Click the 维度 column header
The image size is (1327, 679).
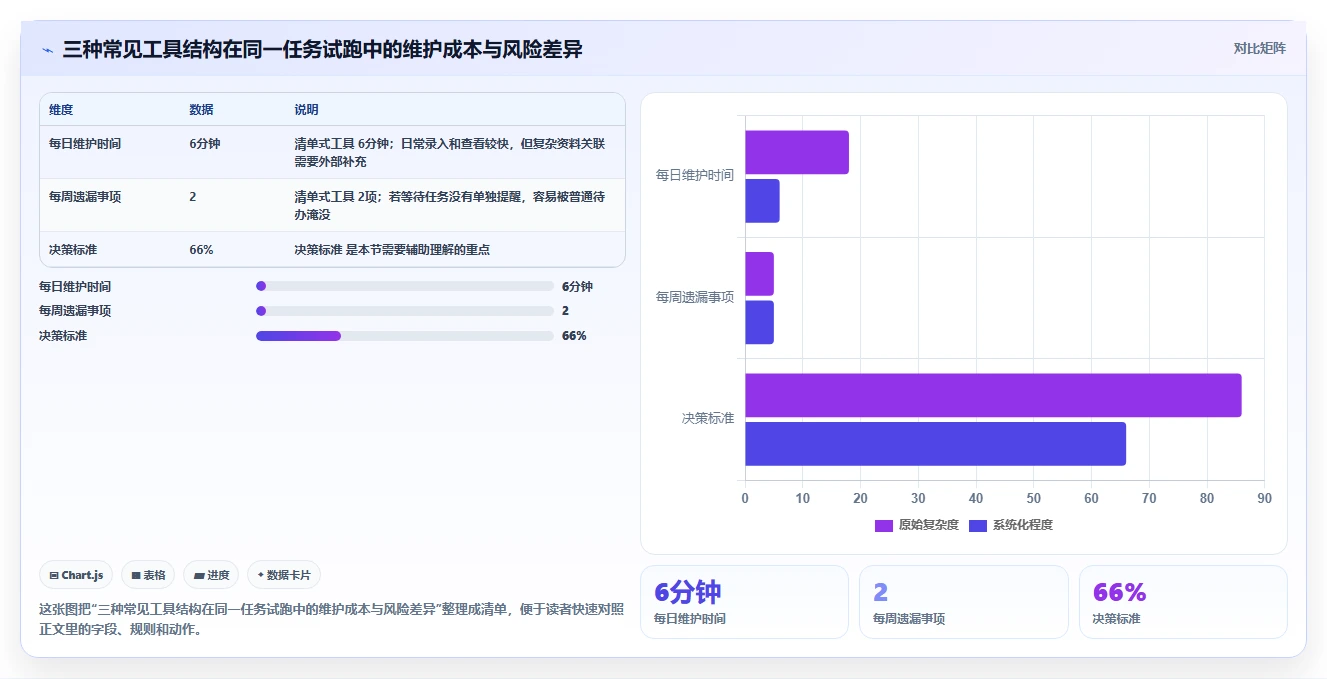(x=61, y=110)
